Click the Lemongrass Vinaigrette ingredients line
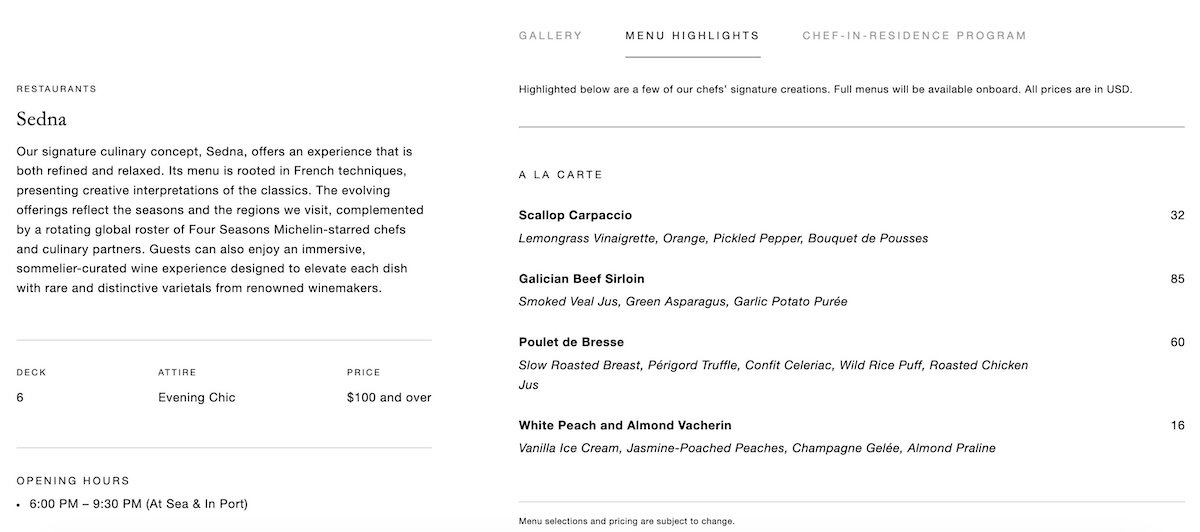Image resolution: width=1200 pixels, height=532 pixels. pyautogui.click(x=723, y=238)
